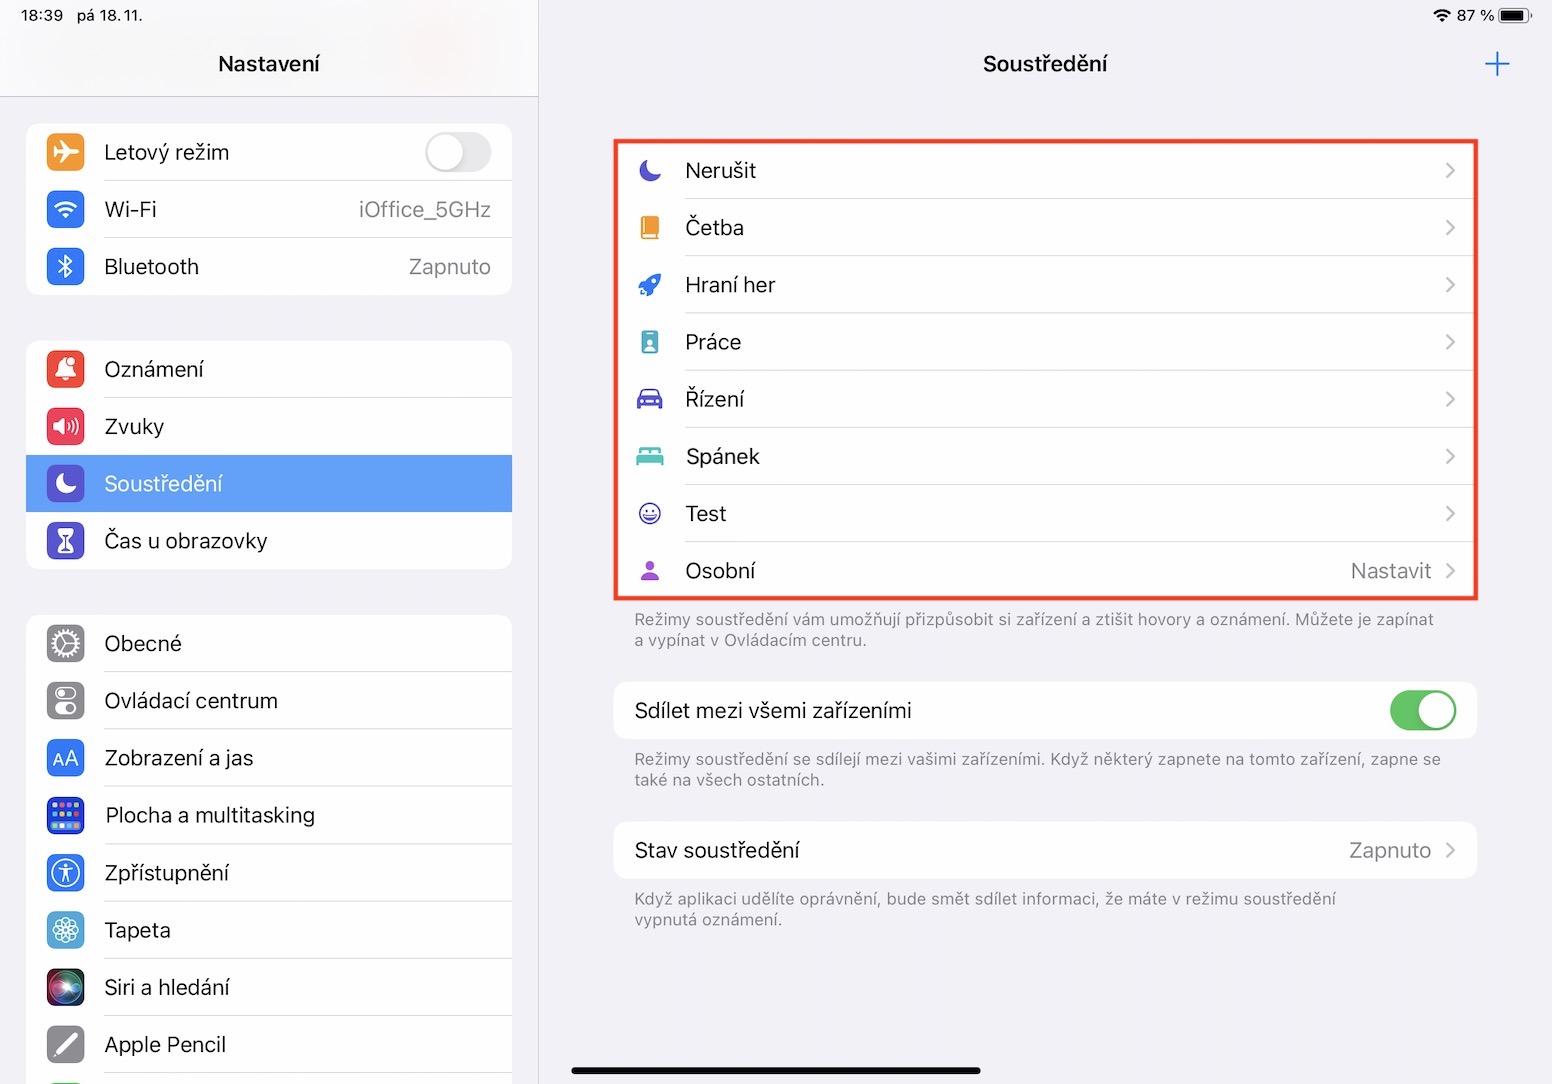Tap the Spánek bed icon

[650, 457]
